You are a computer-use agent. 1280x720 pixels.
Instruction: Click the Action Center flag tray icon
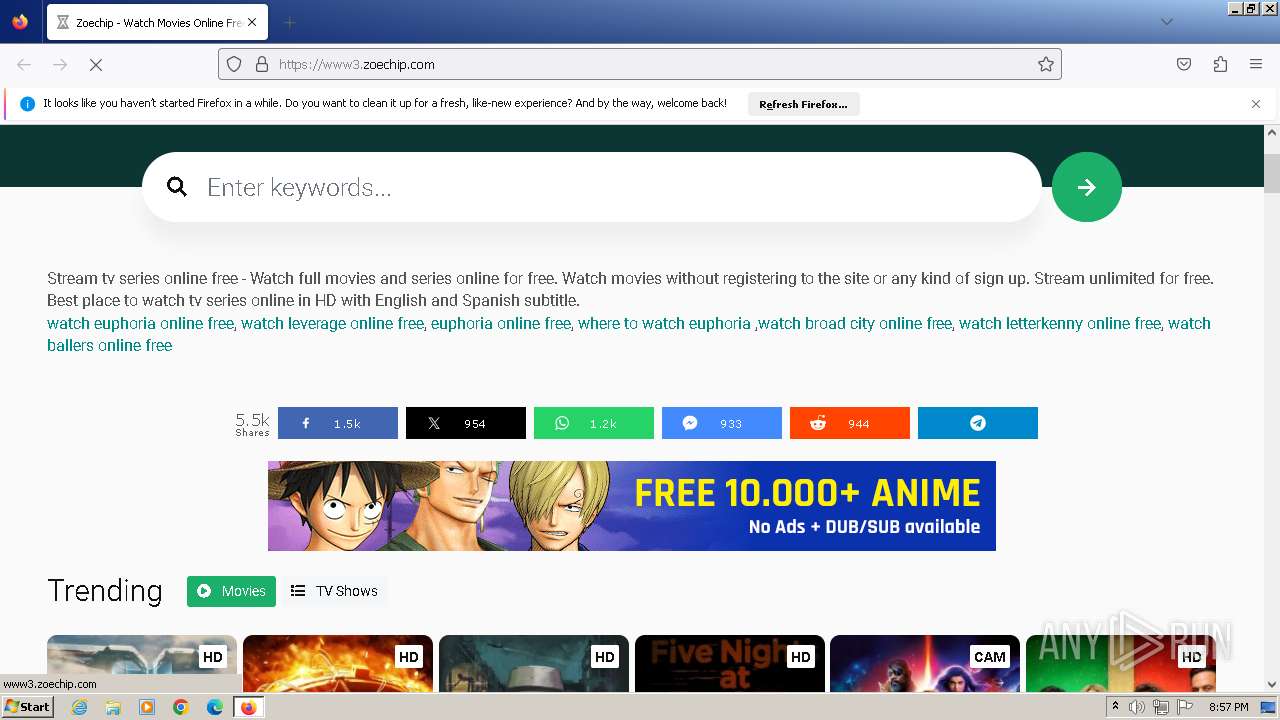click(1185, 707)
